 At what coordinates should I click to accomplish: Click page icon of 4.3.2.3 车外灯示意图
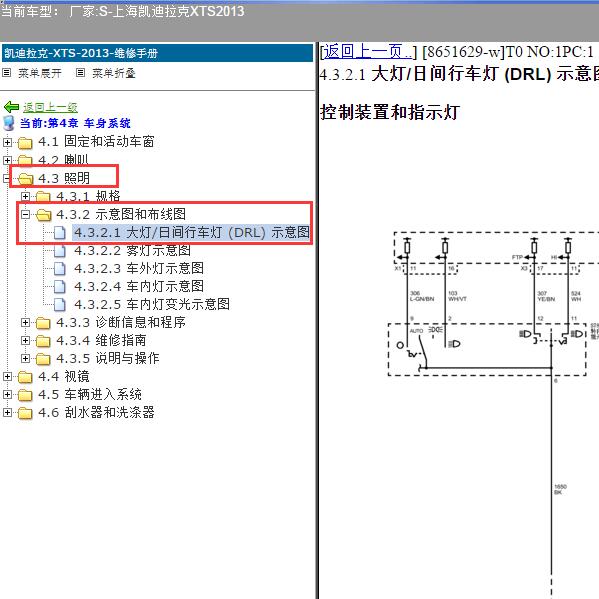click(60, 269)
